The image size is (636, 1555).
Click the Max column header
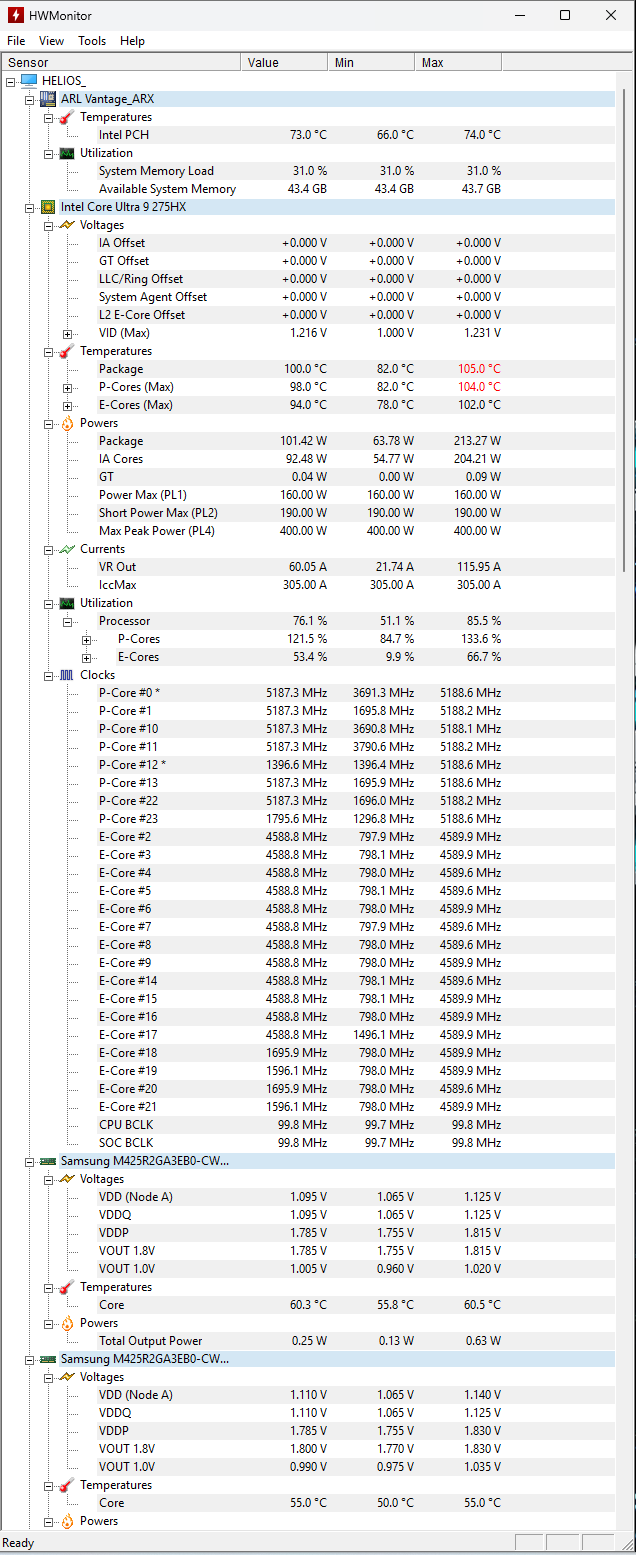point(458,62)
